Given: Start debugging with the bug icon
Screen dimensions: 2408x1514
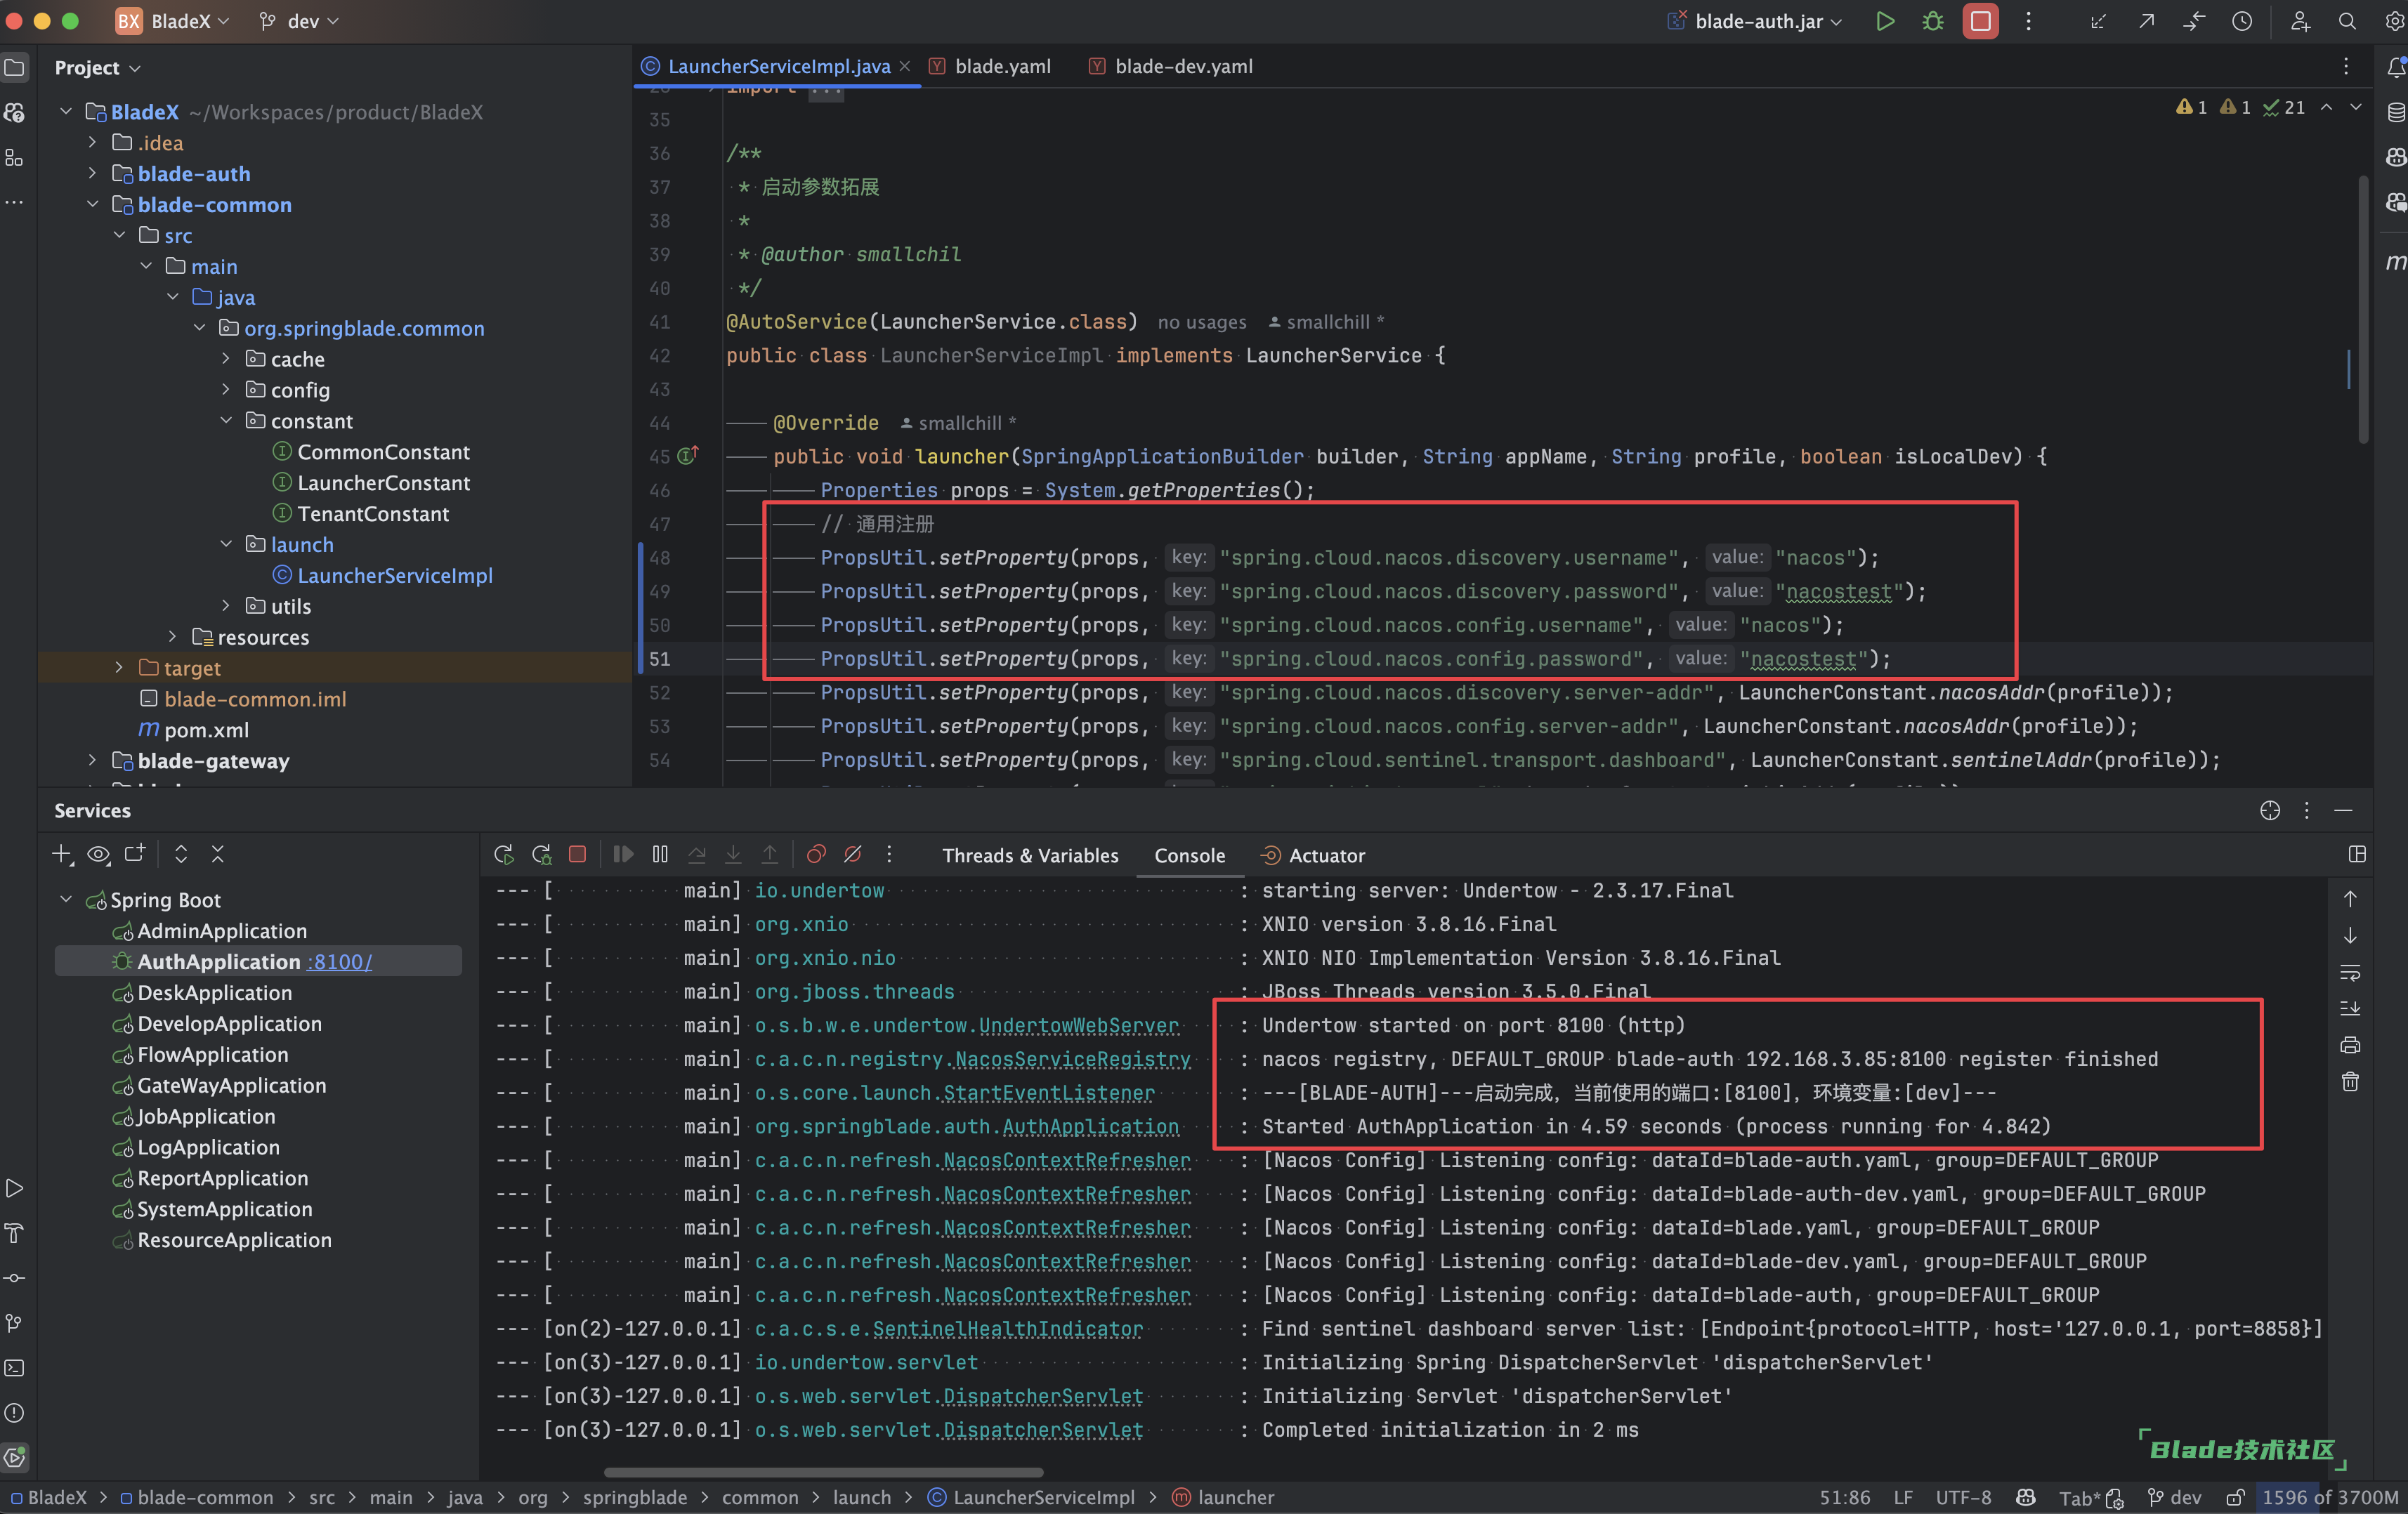Looking at the screenshot, I should point(1932,21).
